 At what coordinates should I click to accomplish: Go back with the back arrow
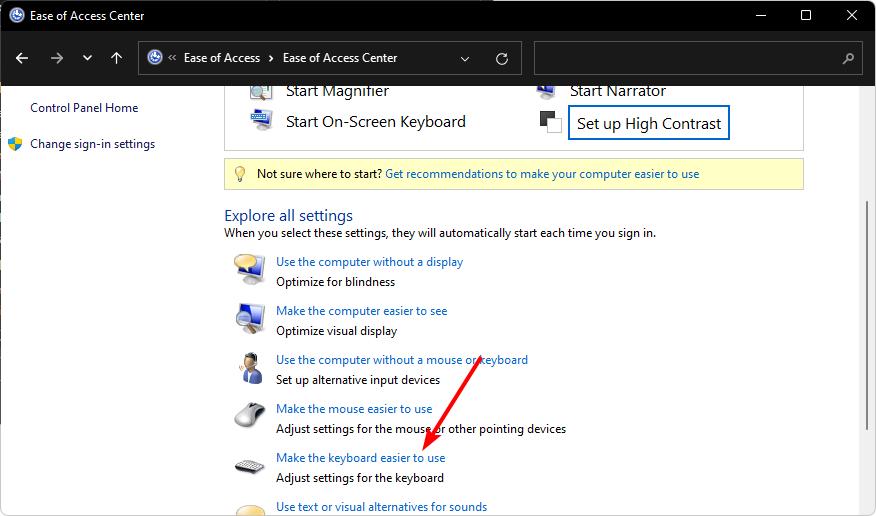point(22,58)
